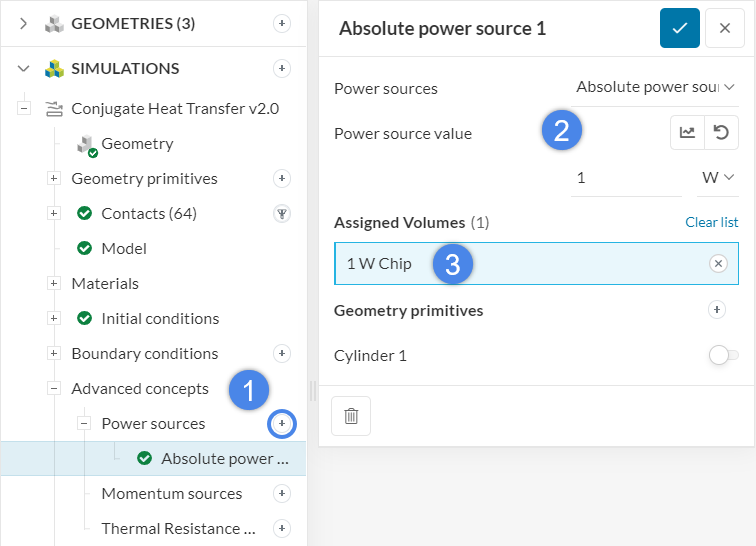Add a new simulation with plus icon
The height and width of the screenshot is (546, 756).
(x=282, y=68)
